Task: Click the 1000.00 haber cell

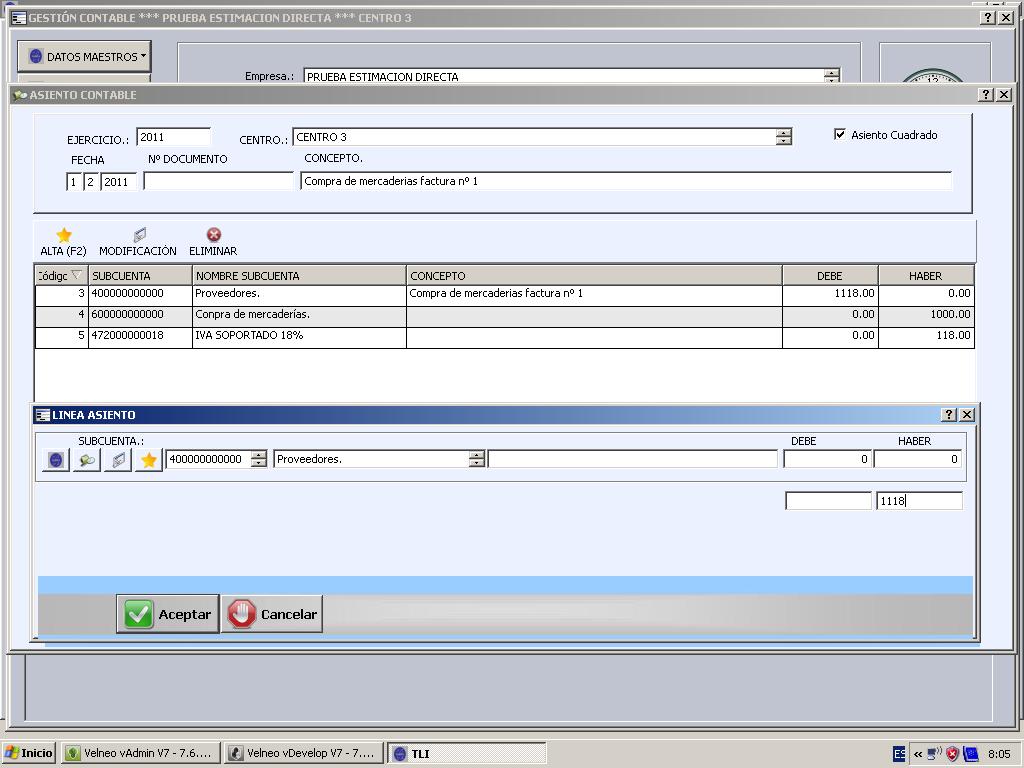Action: coord(926,315)
